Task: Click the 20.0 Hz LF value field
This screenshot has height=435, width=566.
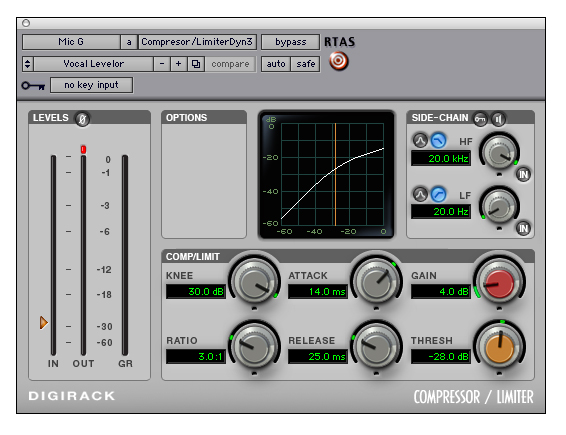Action: point(441,212)
